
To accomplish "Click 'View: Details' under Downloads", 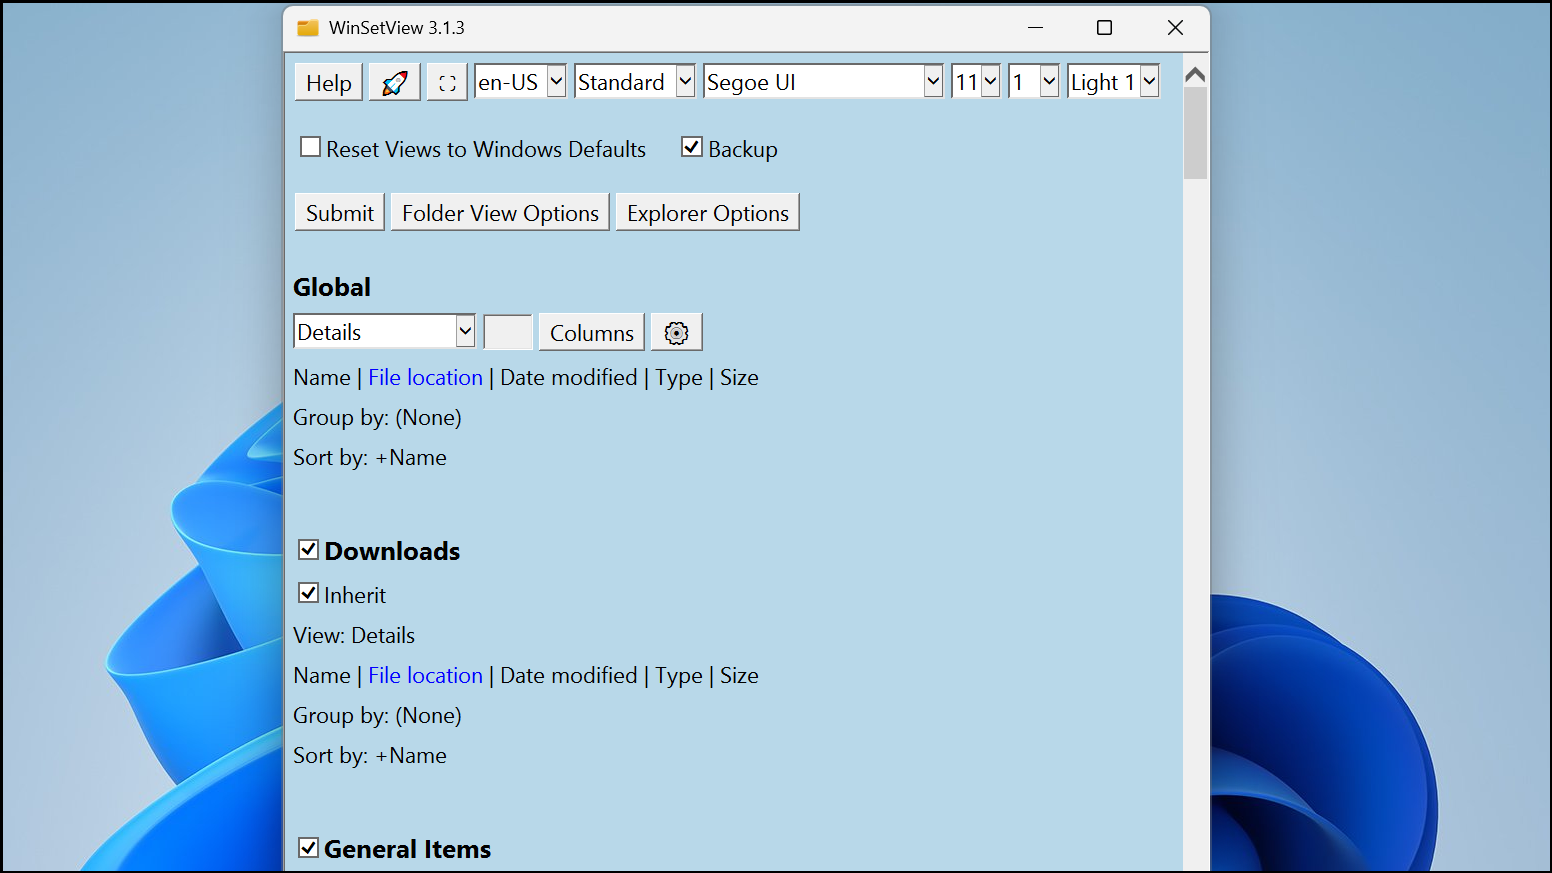I will pyautogui.click(x=354, y=636).
